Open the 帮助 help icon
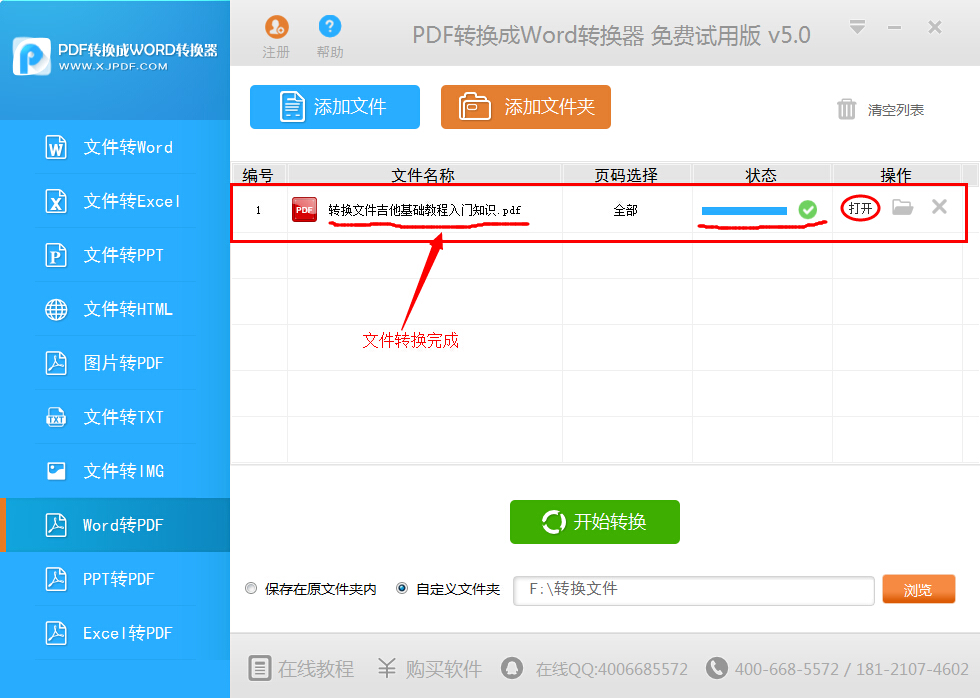 [x=330, y=26]
